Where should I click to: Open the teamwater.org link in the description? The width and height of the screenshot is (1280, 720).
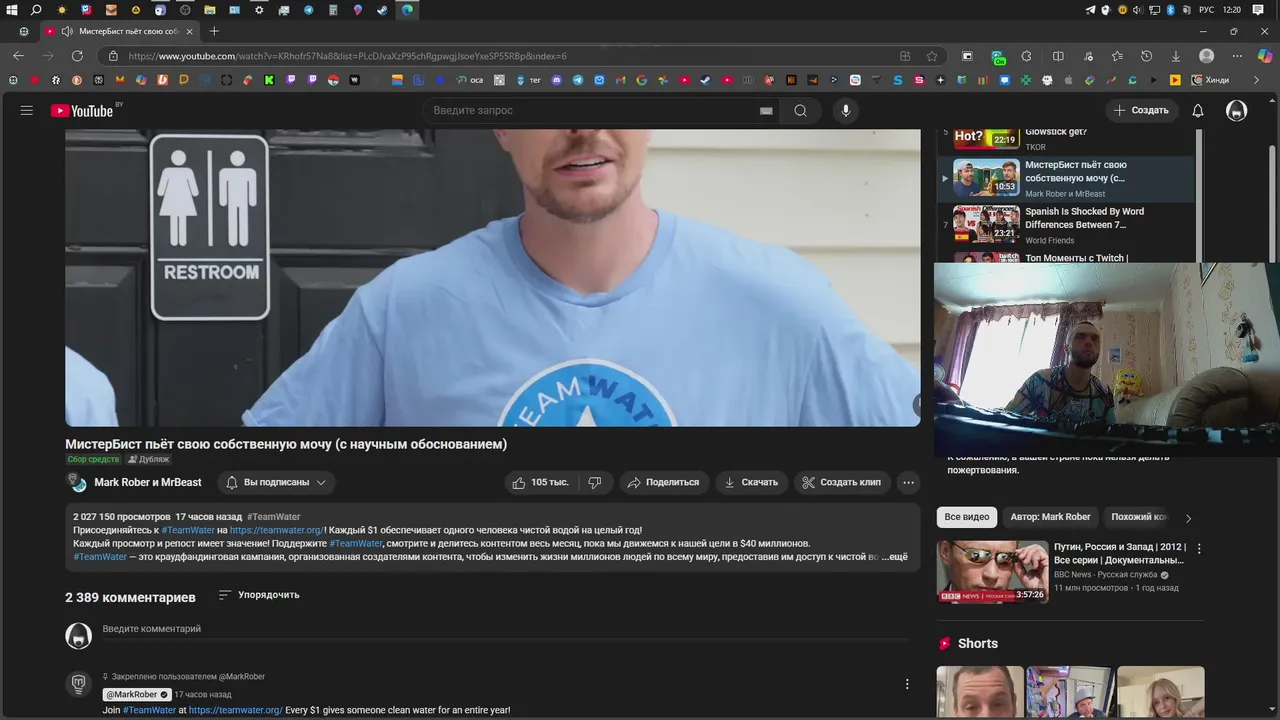(x=276, y=530)
